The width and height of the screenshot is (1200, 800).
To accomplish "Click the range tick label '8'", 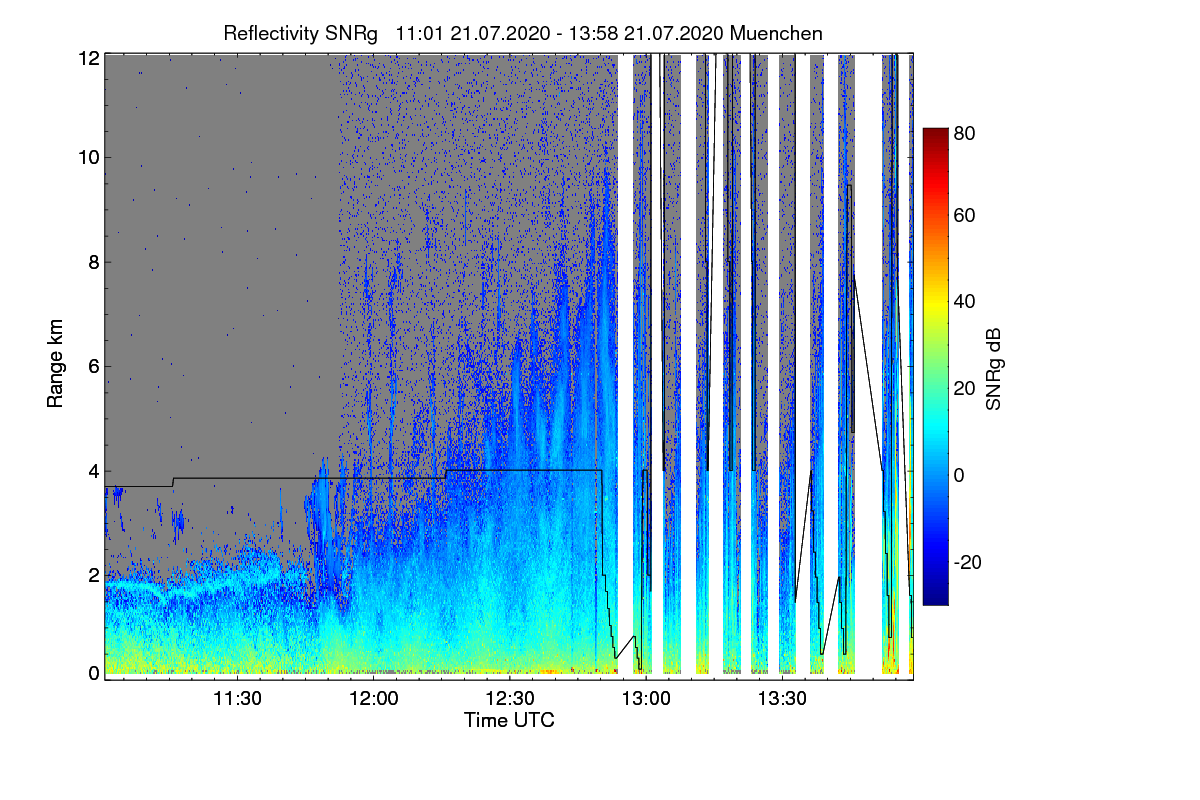I will tap(94, 262).
